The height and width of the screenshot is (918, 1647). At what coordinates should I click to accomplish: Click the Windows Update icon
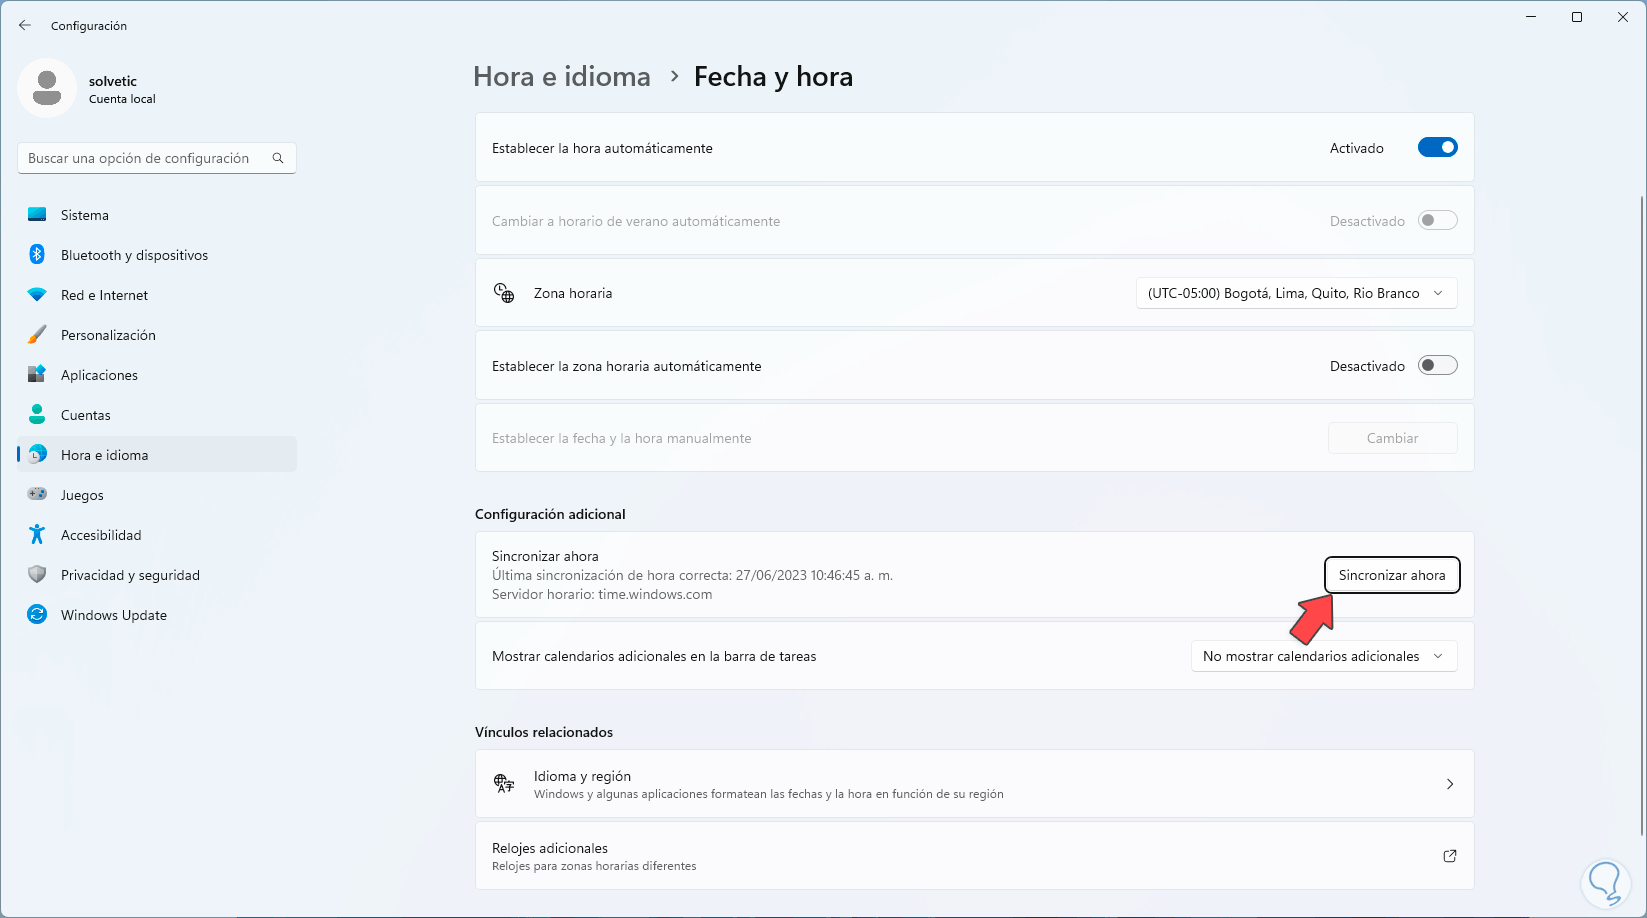[37, 615]
